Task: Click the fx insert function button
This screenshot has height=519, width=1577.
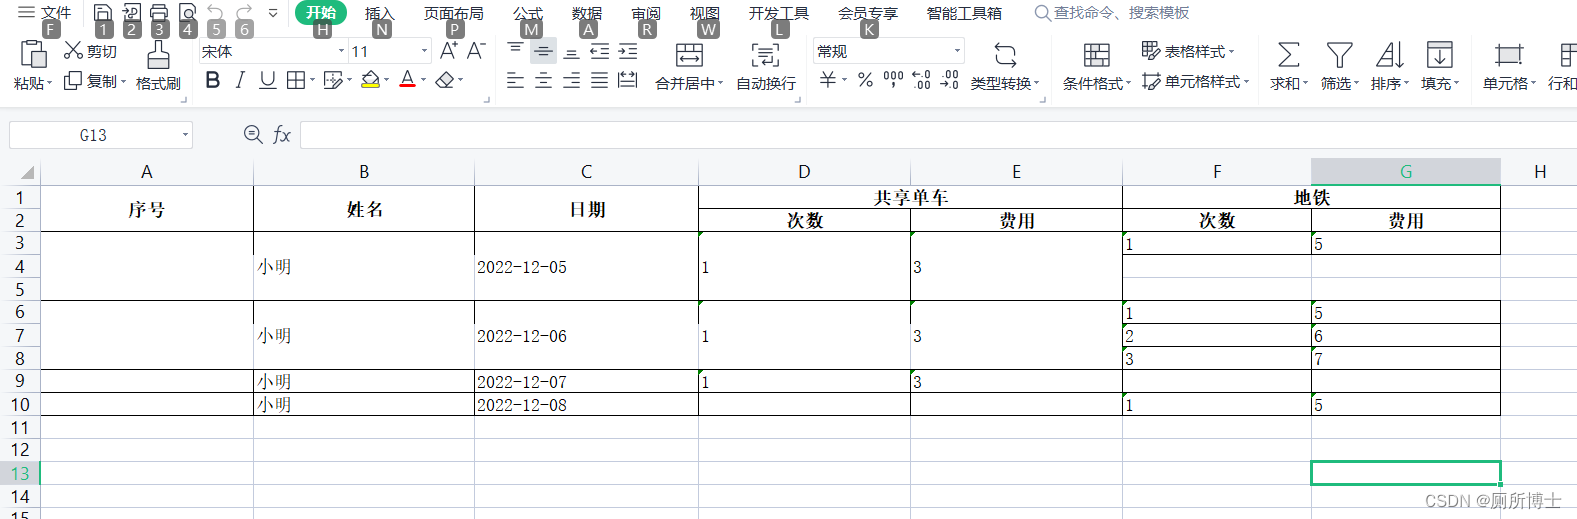Action: (x=282, y=135)
